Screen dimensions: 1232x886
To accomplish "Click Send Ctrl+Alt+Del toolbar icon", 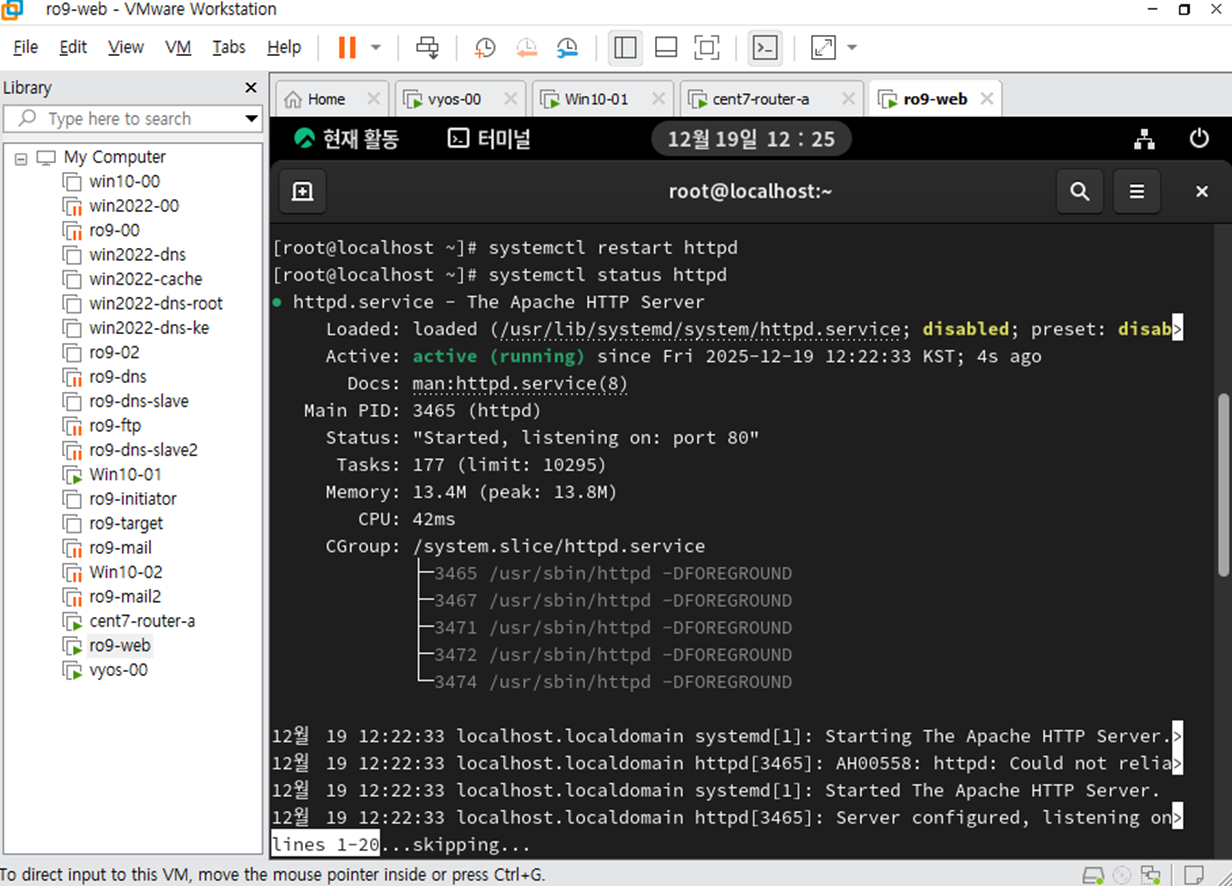I will [428, 47].
